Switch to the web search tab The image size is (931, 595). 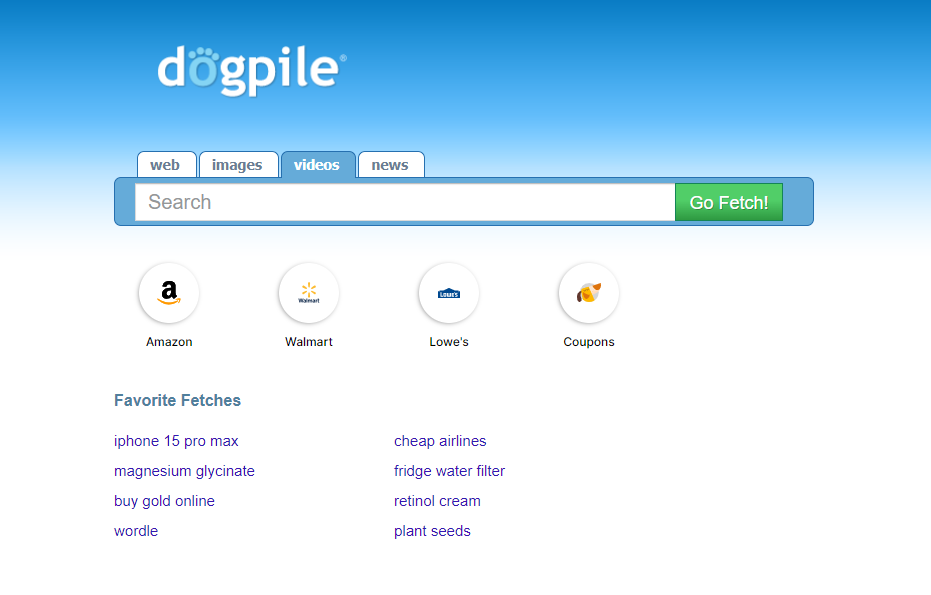pos(166,164)
